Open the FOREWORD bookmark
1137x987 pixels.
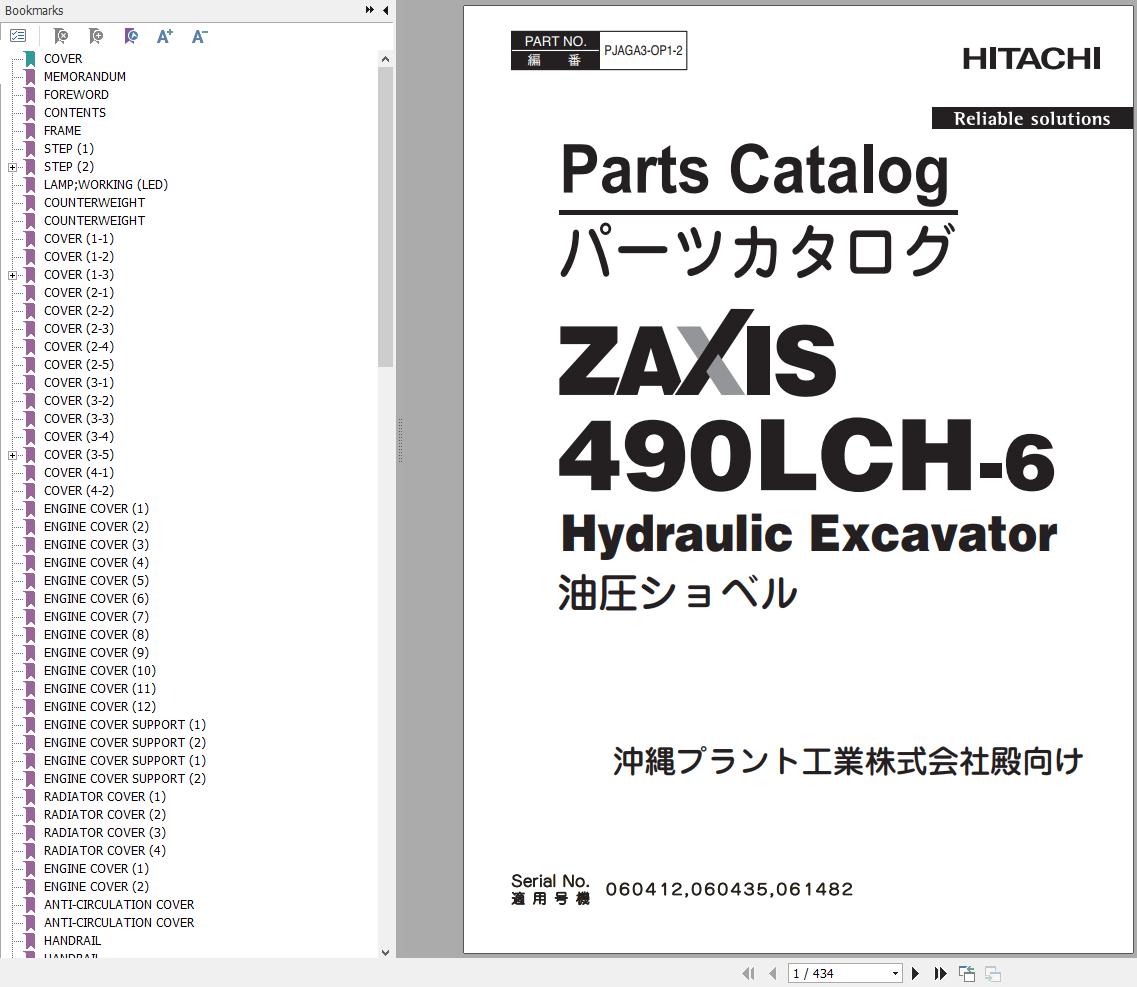coord(76,95)
